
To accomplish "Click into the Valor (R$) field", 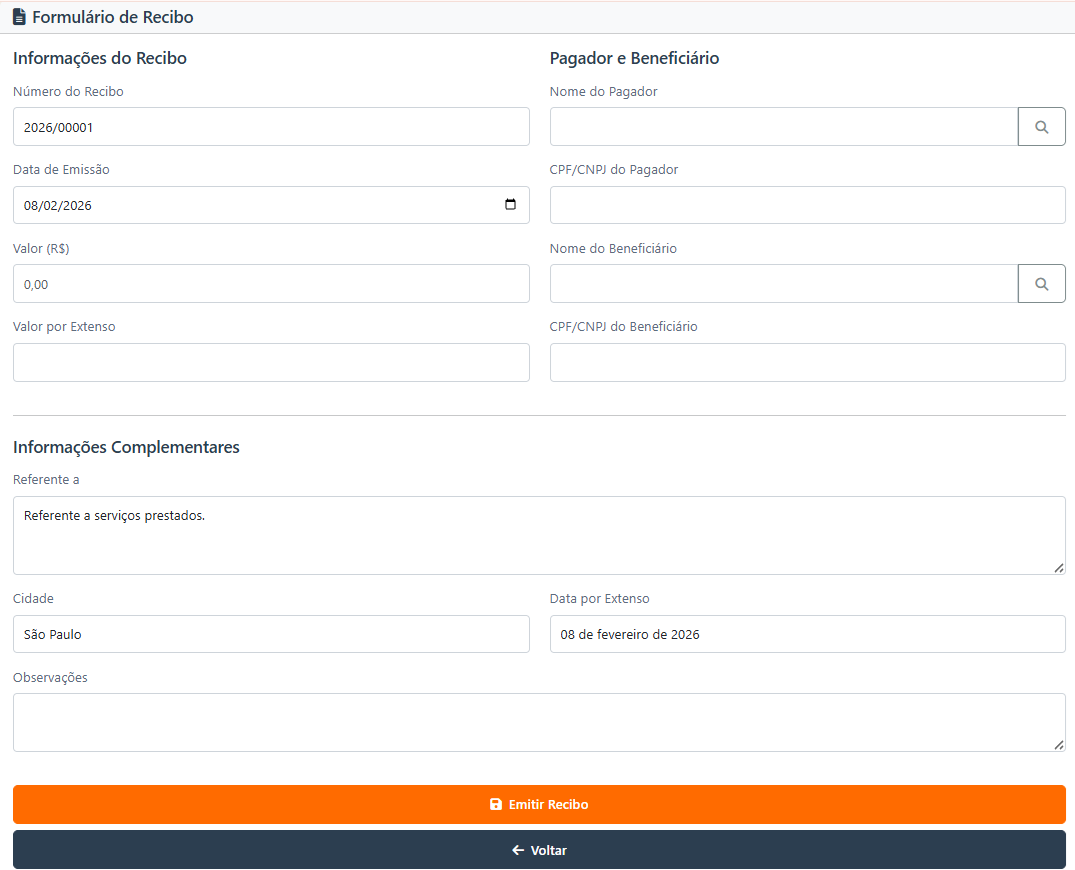I will [x=271, y=284].
